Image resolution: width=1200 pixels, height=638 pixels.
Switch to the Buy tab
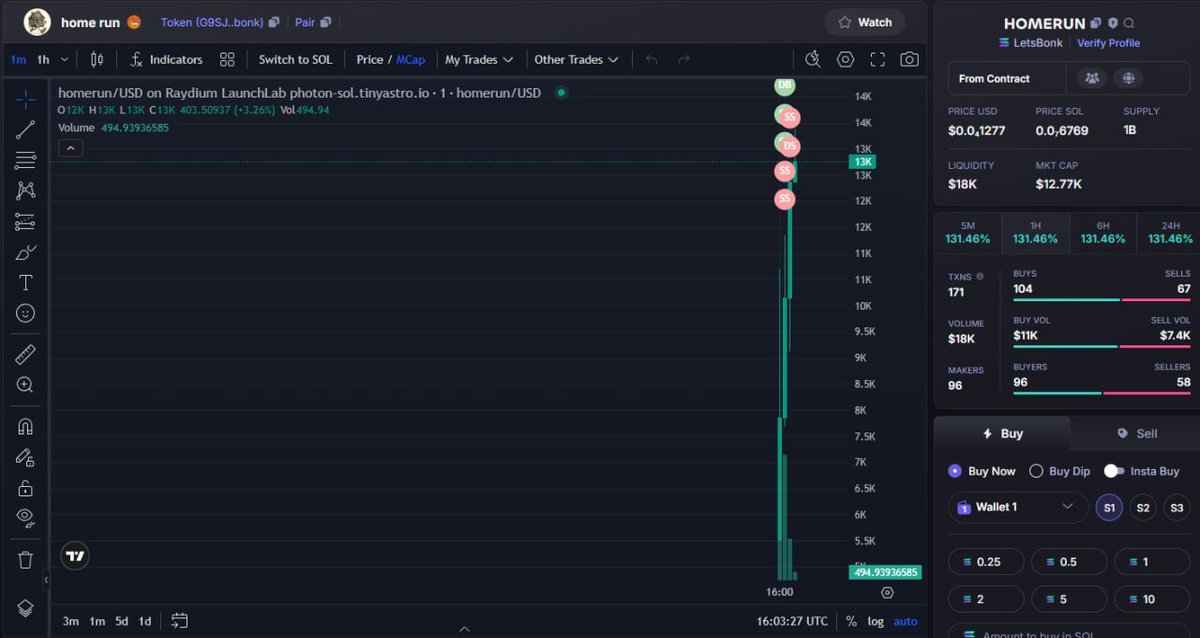point(1002,434)
